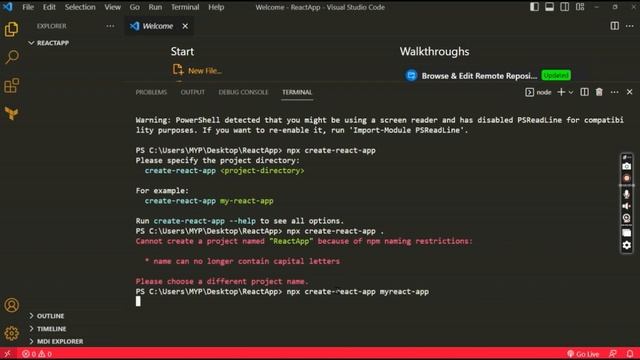Click Go Live in status bar

(x=583, y=354)
